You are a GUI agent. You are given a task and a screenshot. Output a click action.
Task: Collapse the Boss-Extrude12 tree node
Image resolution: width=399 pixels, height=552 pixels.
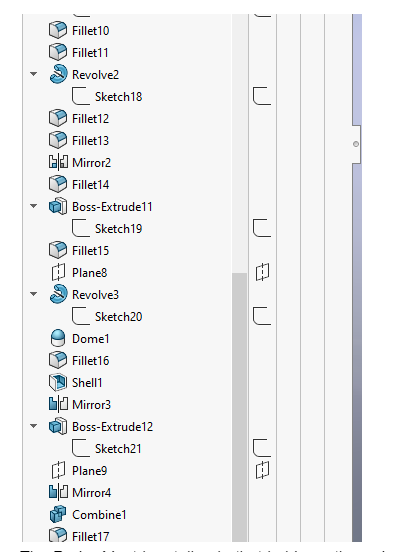[33, 426]
